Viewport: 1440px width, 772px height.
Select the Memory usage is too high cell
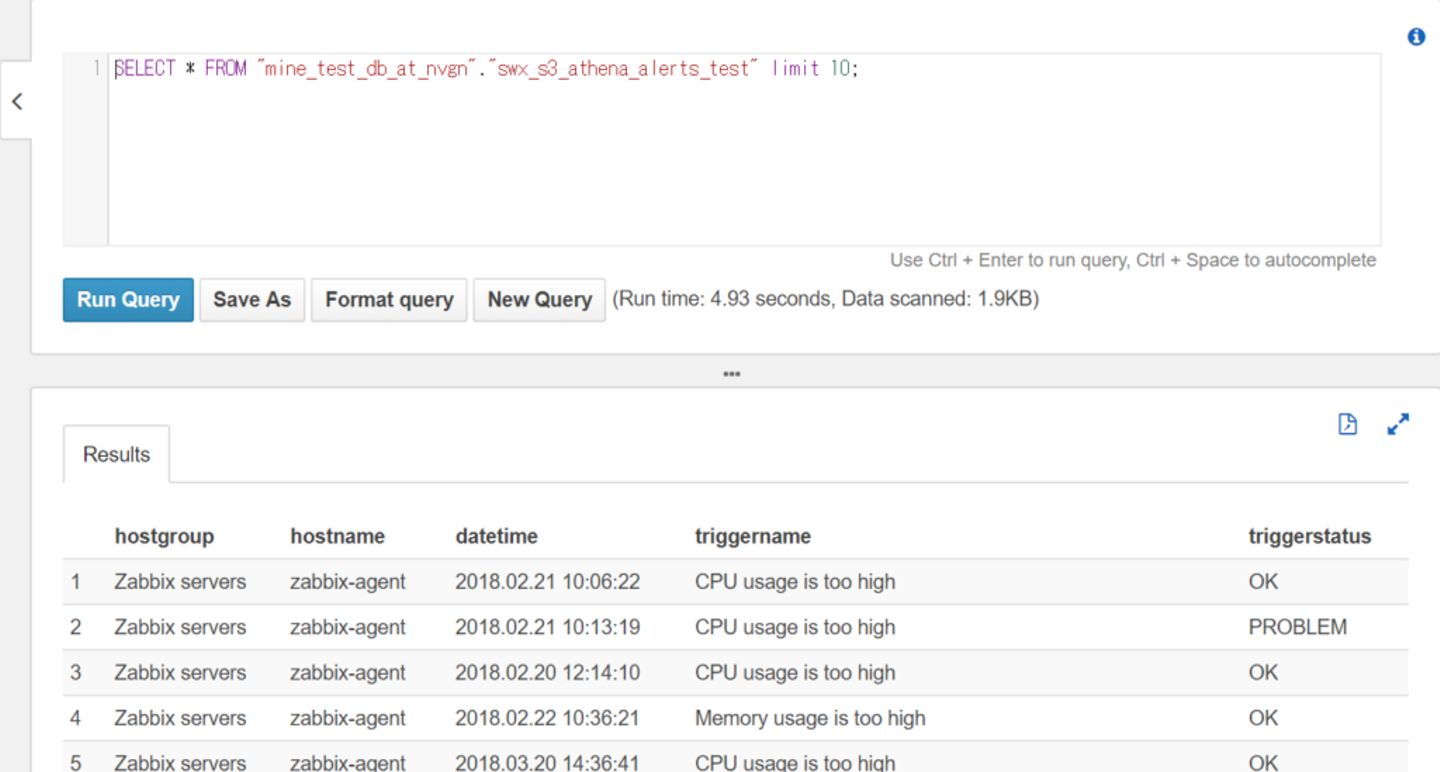pos(810,718)
